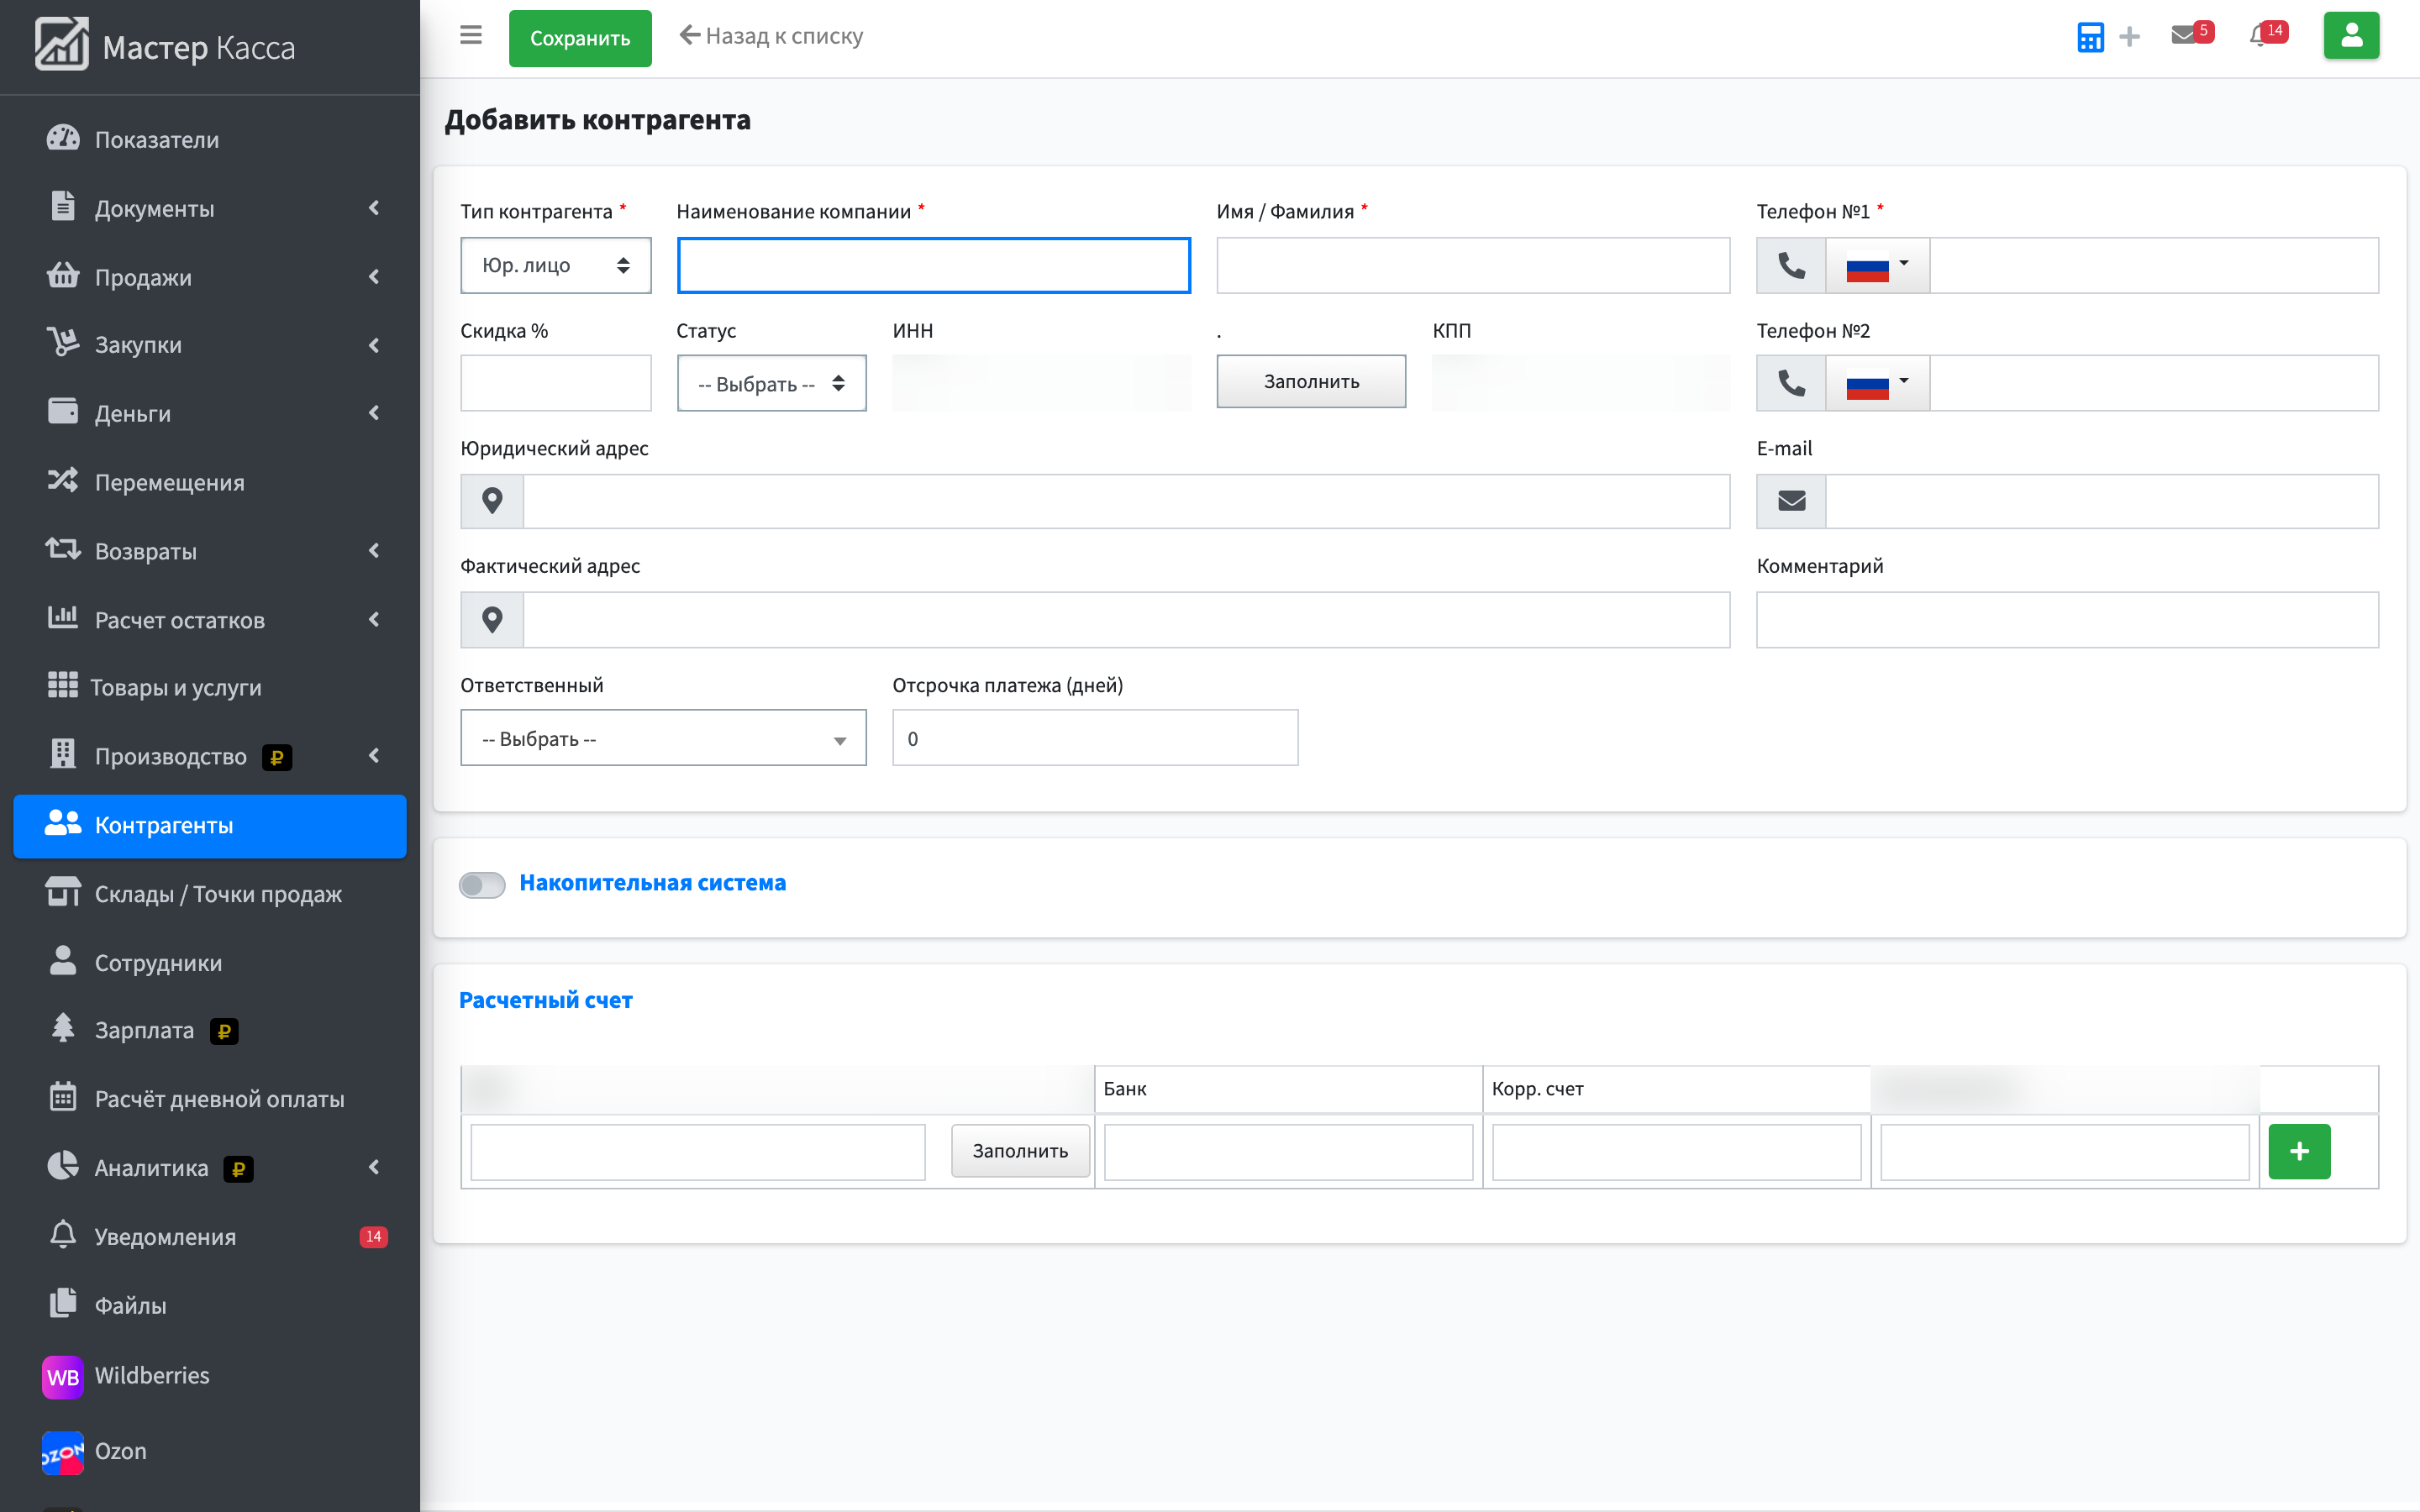This screenshot has width=2420, height=1512.
Task: Click map pin icon for Фактический адрес
Action: point(492,620)
